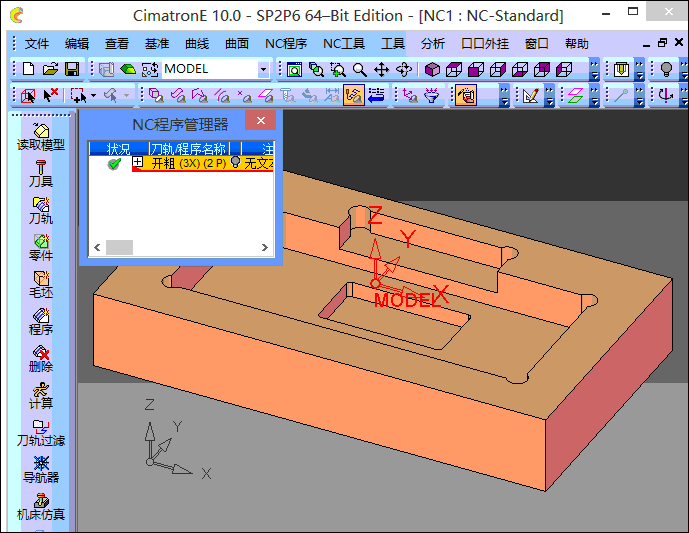
Task: Toggle the light bulb visibility of 开粗 toolpath
Action: tap(236, 162)
